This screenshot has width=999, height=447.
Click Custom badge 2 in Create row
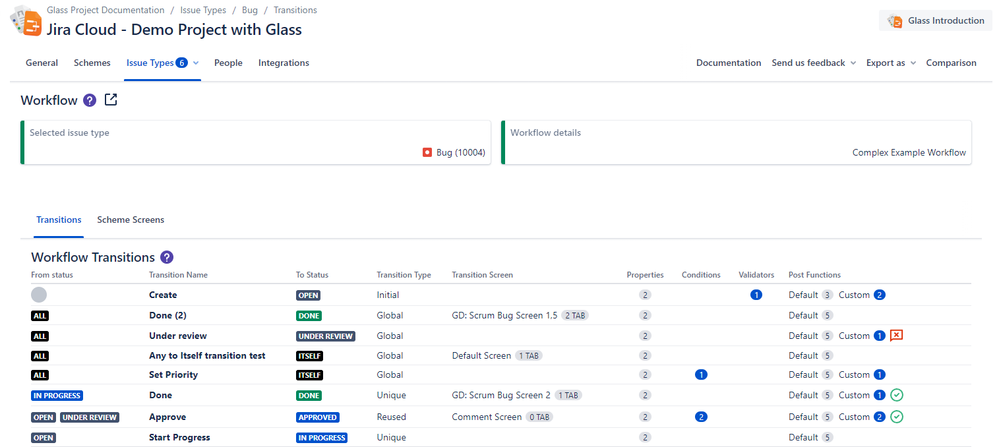click(880, 295)
